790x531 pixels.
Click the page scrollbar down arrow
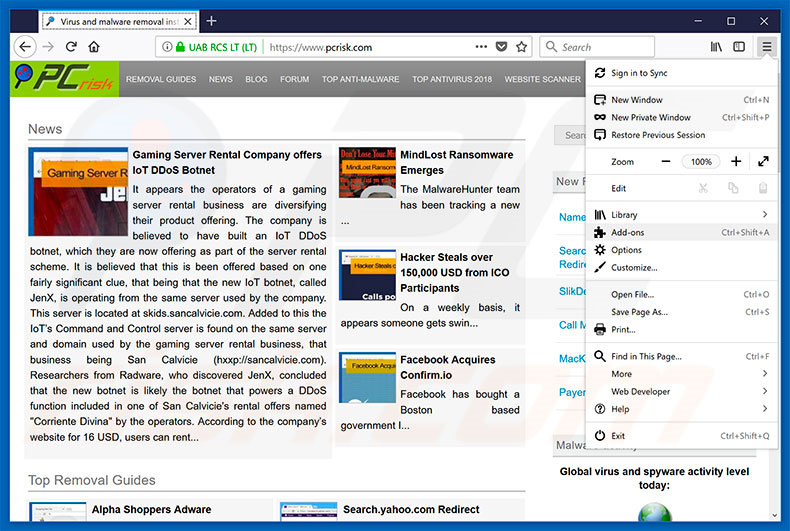[x=774, y=515]
